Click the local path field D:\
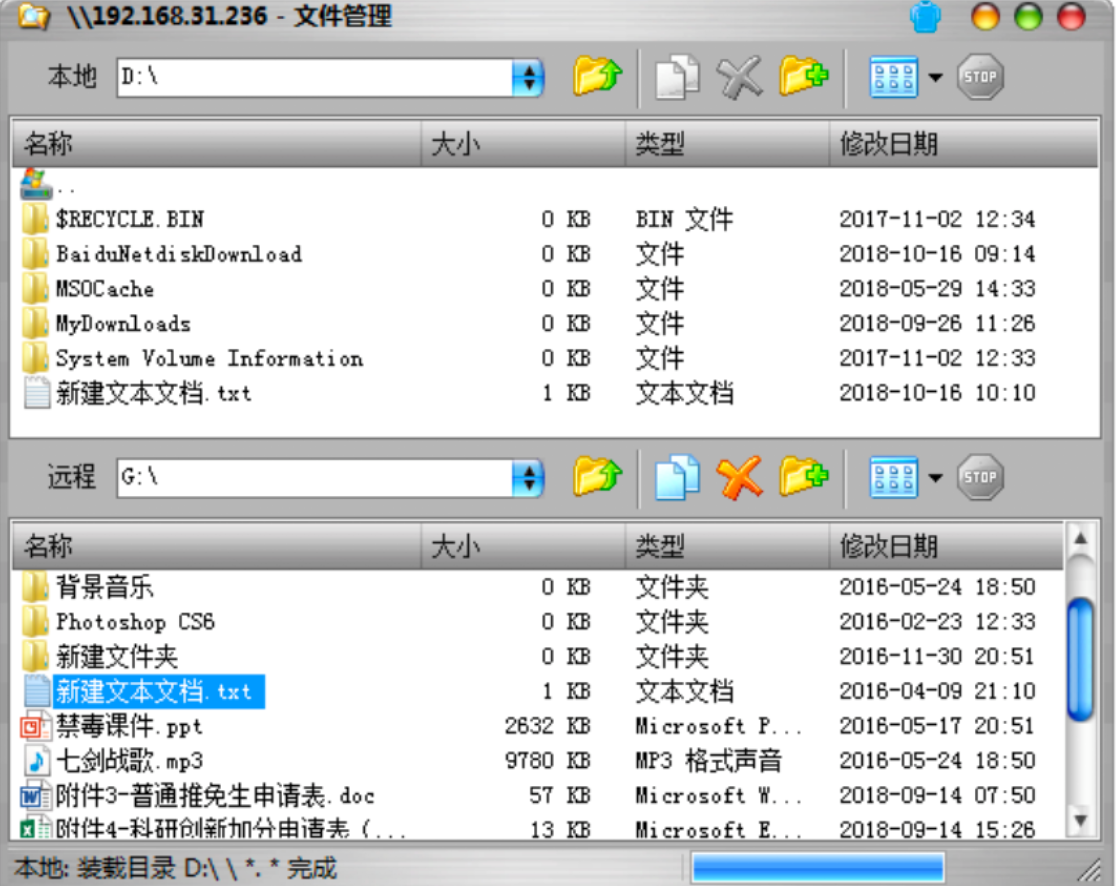This screenshot has height=886, width=1116. point(315,78)
